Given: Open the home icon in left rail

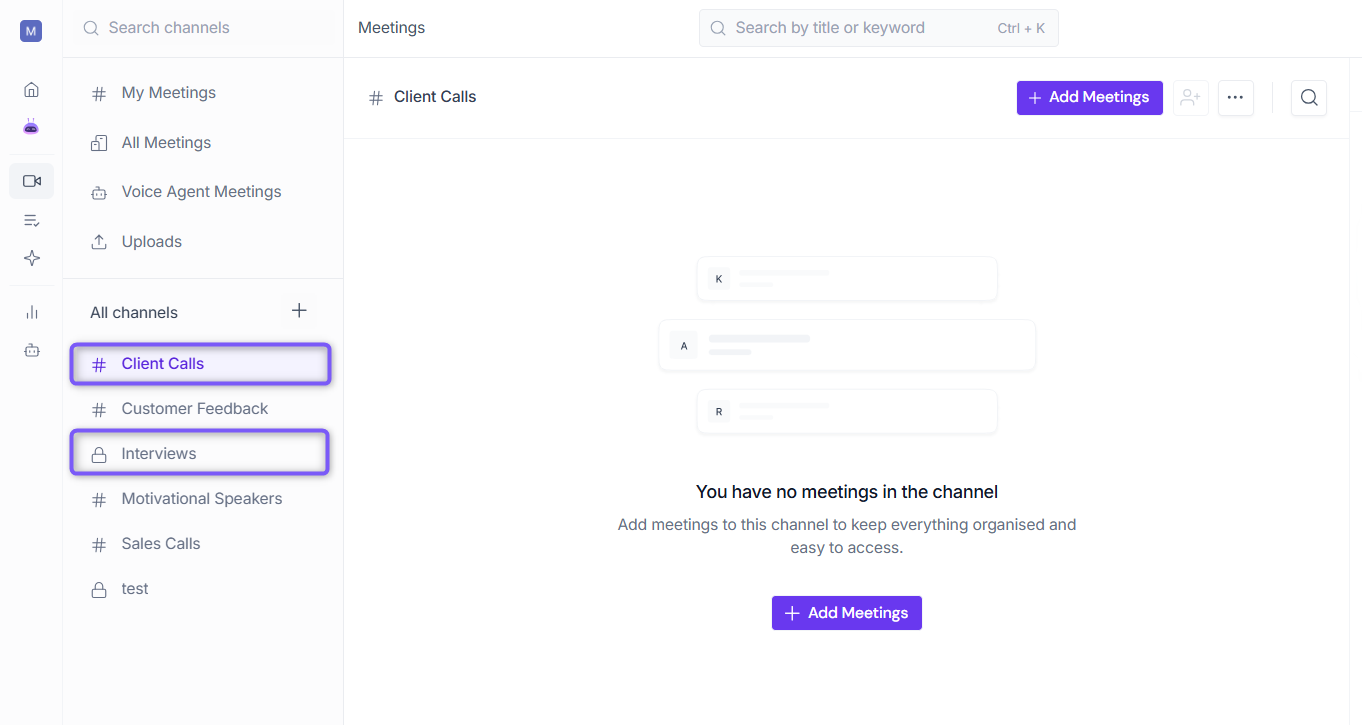Looking at the screenshot, I should click(31, 90).
